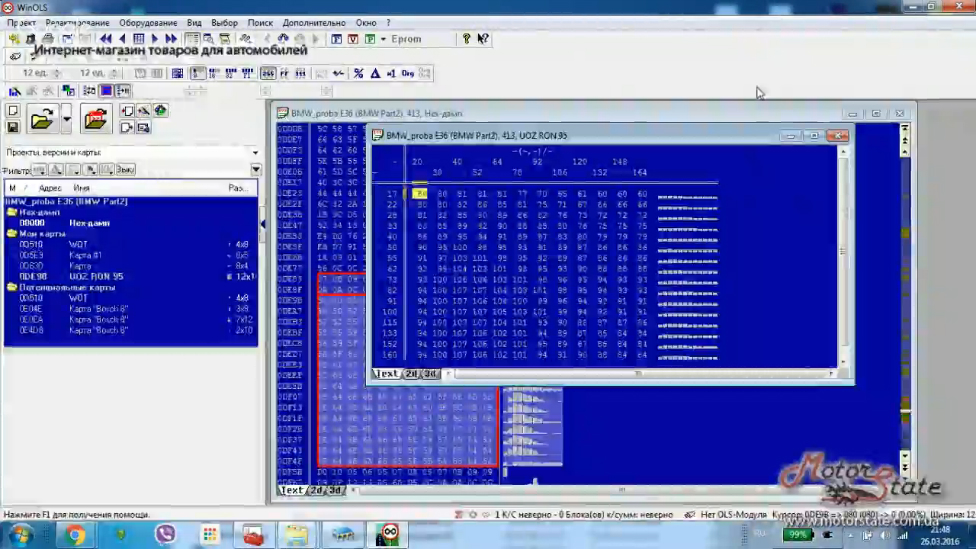This screenshot has width=976, height=549.
Task: Click the floppy disk save icon
Action: click(x=13, y=127)
